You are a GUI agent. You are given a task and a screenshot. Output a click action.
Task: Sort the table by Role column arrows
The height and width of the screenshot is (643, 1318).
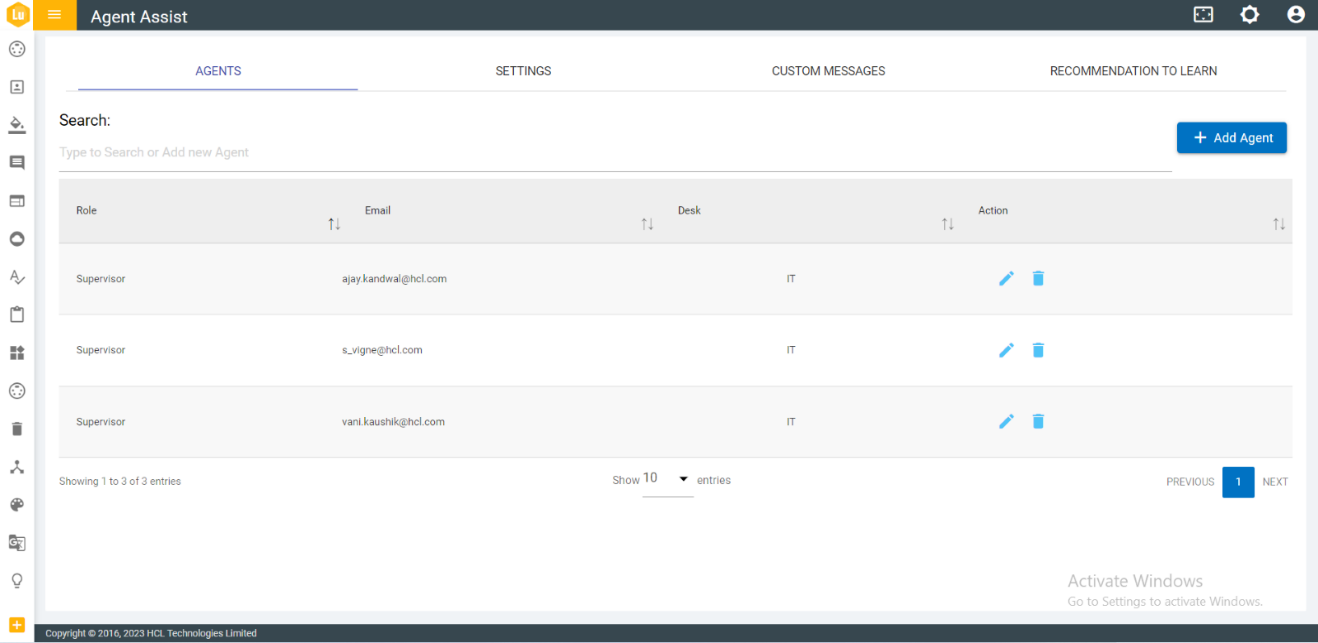click(334, 224)
